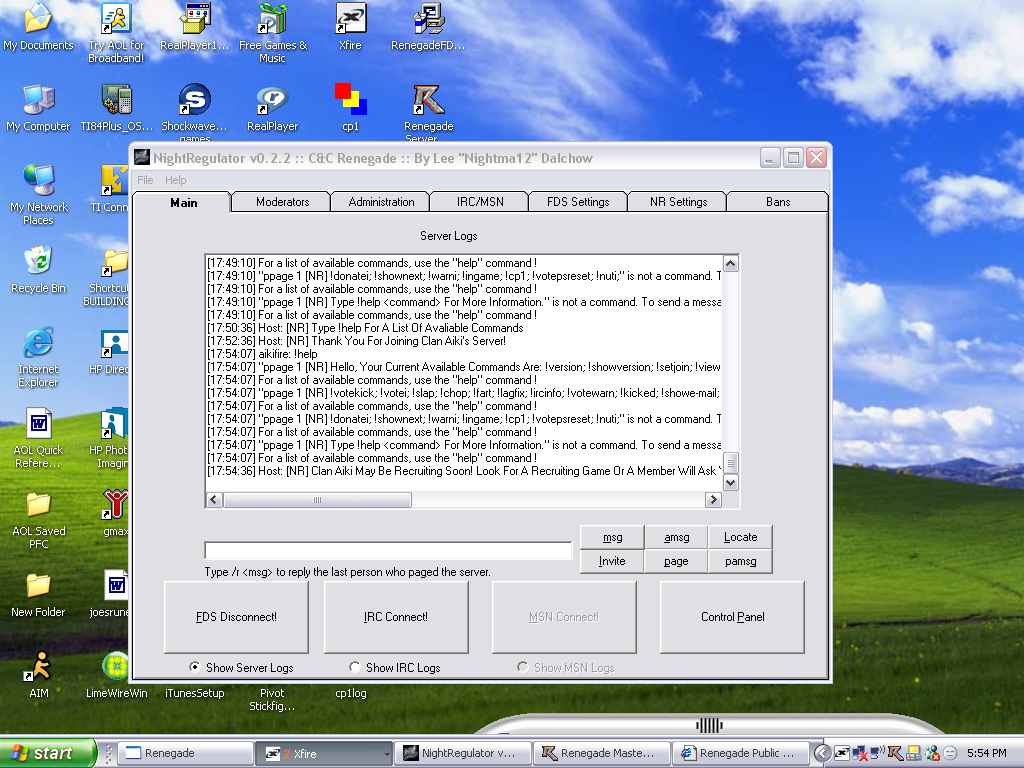Open the AIM desktop icon

(x=38, y=669)
